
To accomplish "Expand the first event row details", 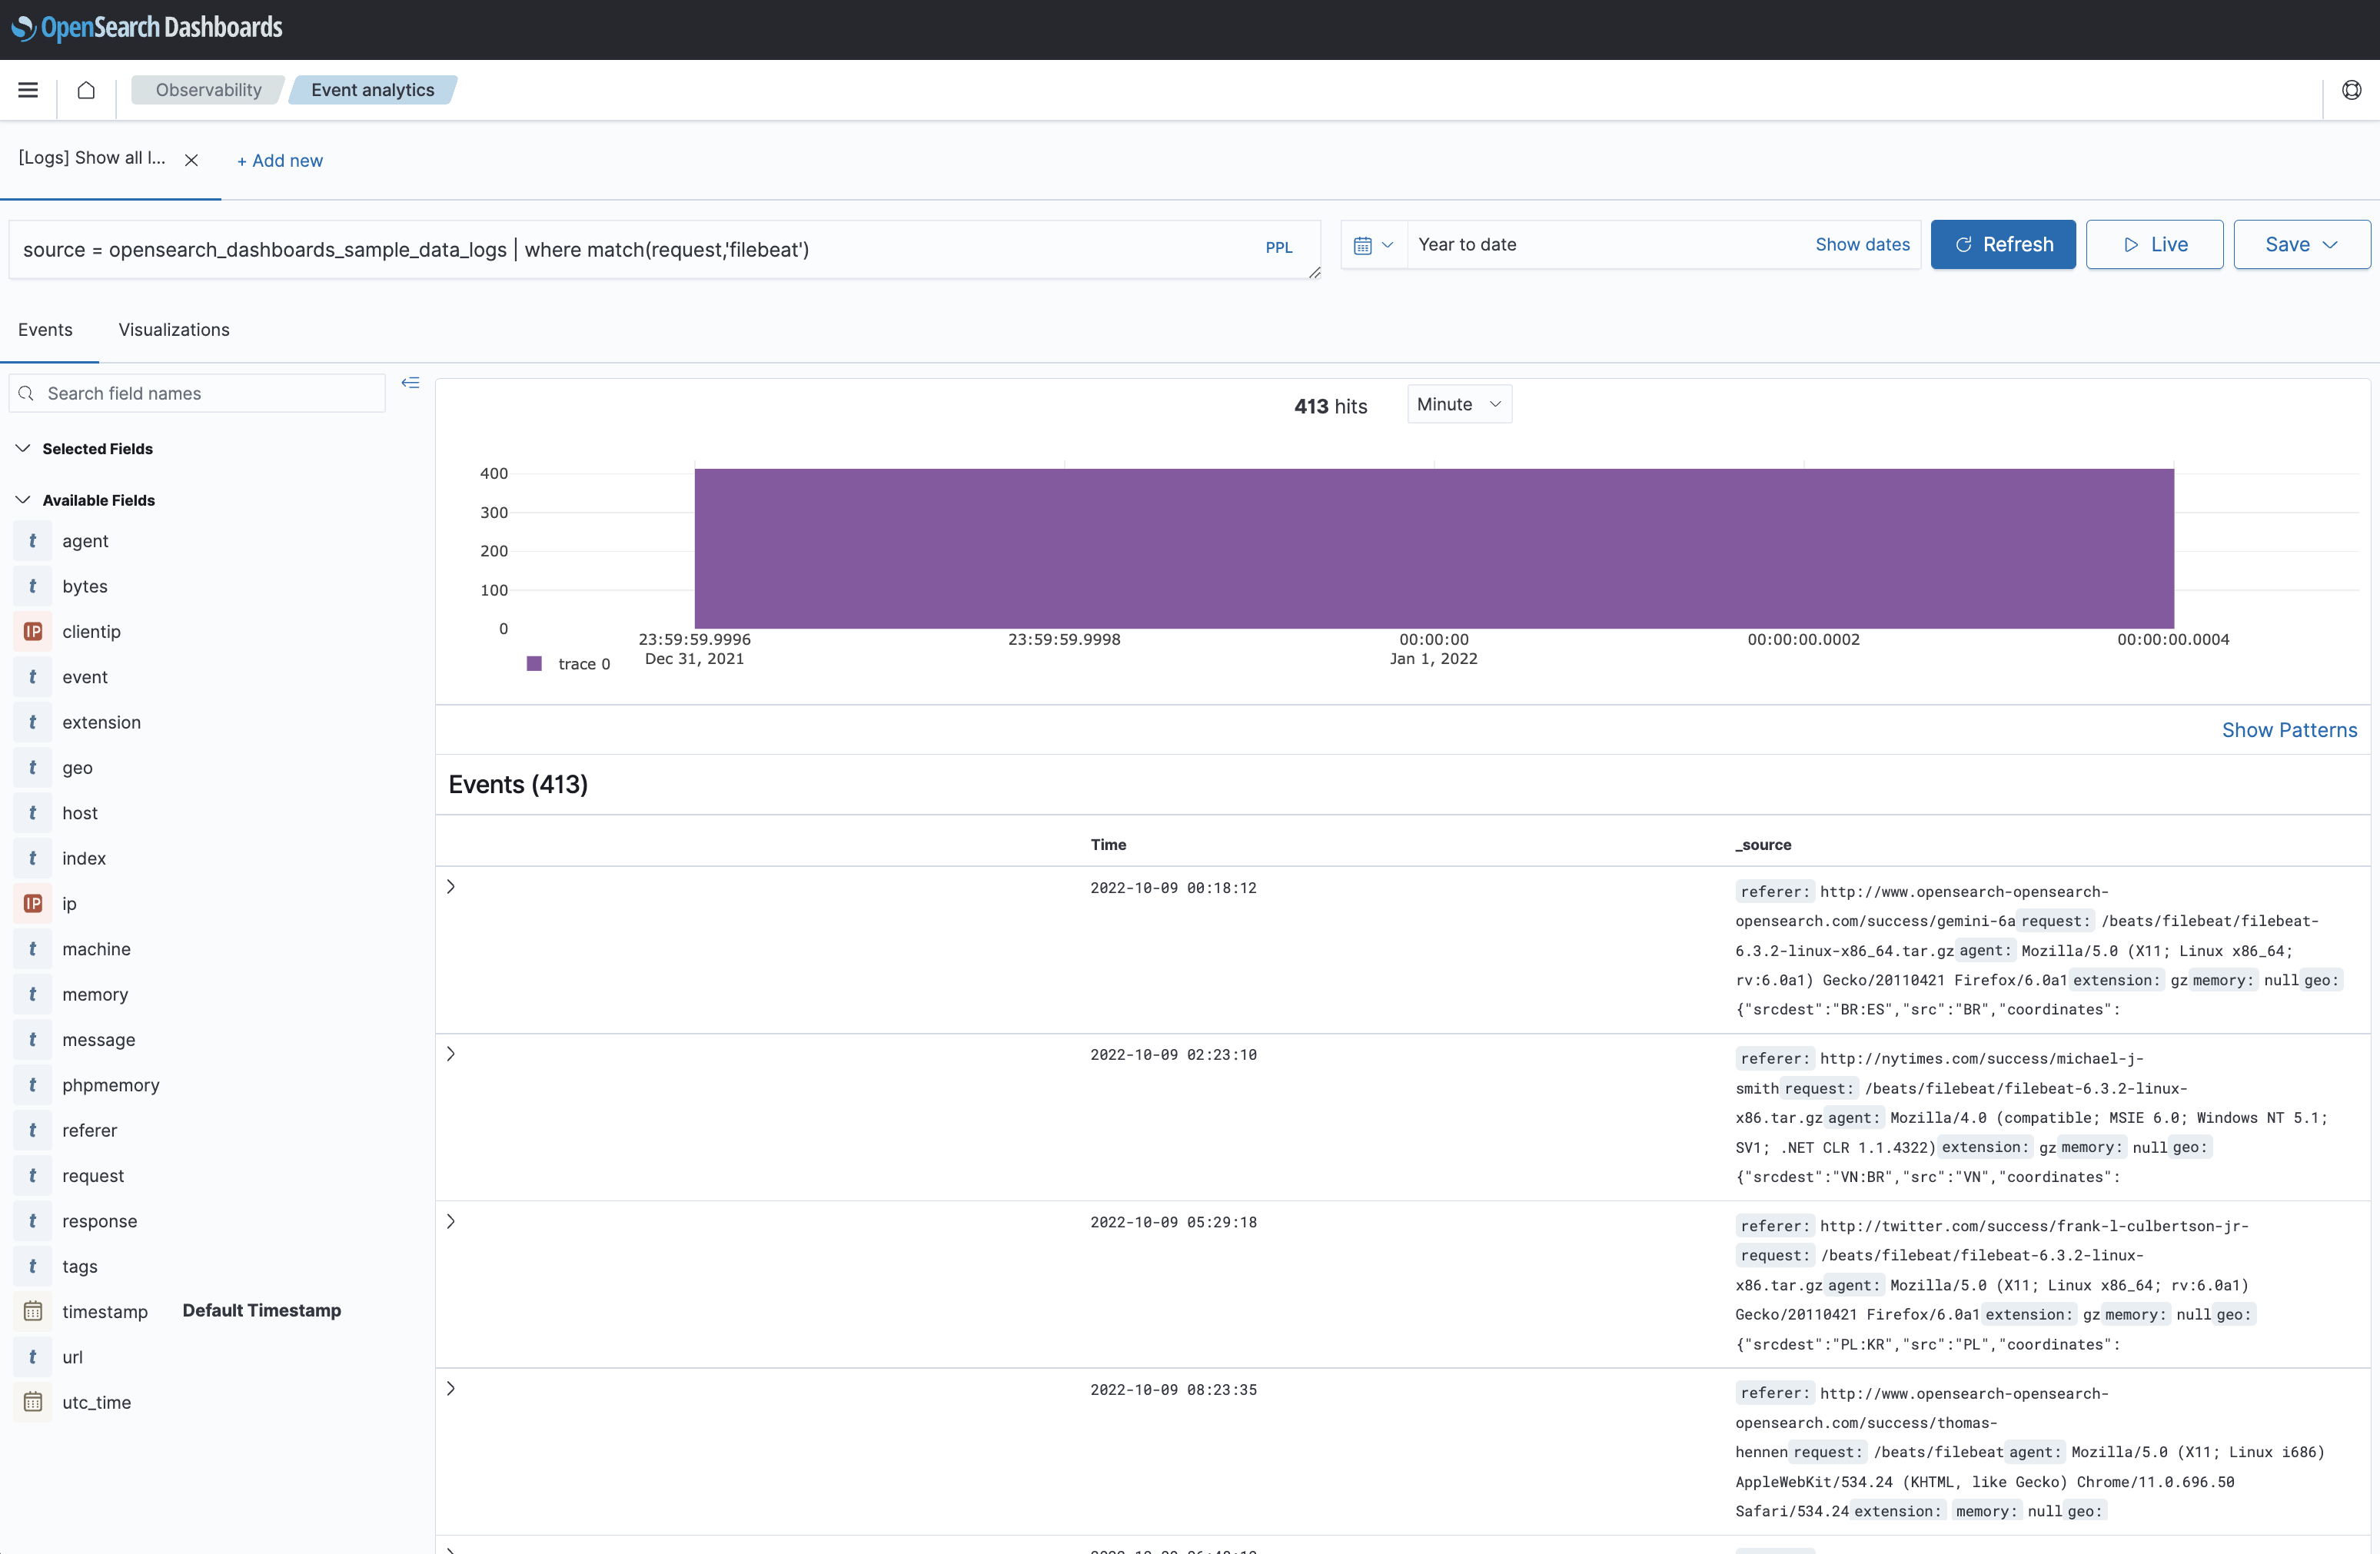I will (x=451, y=886).
